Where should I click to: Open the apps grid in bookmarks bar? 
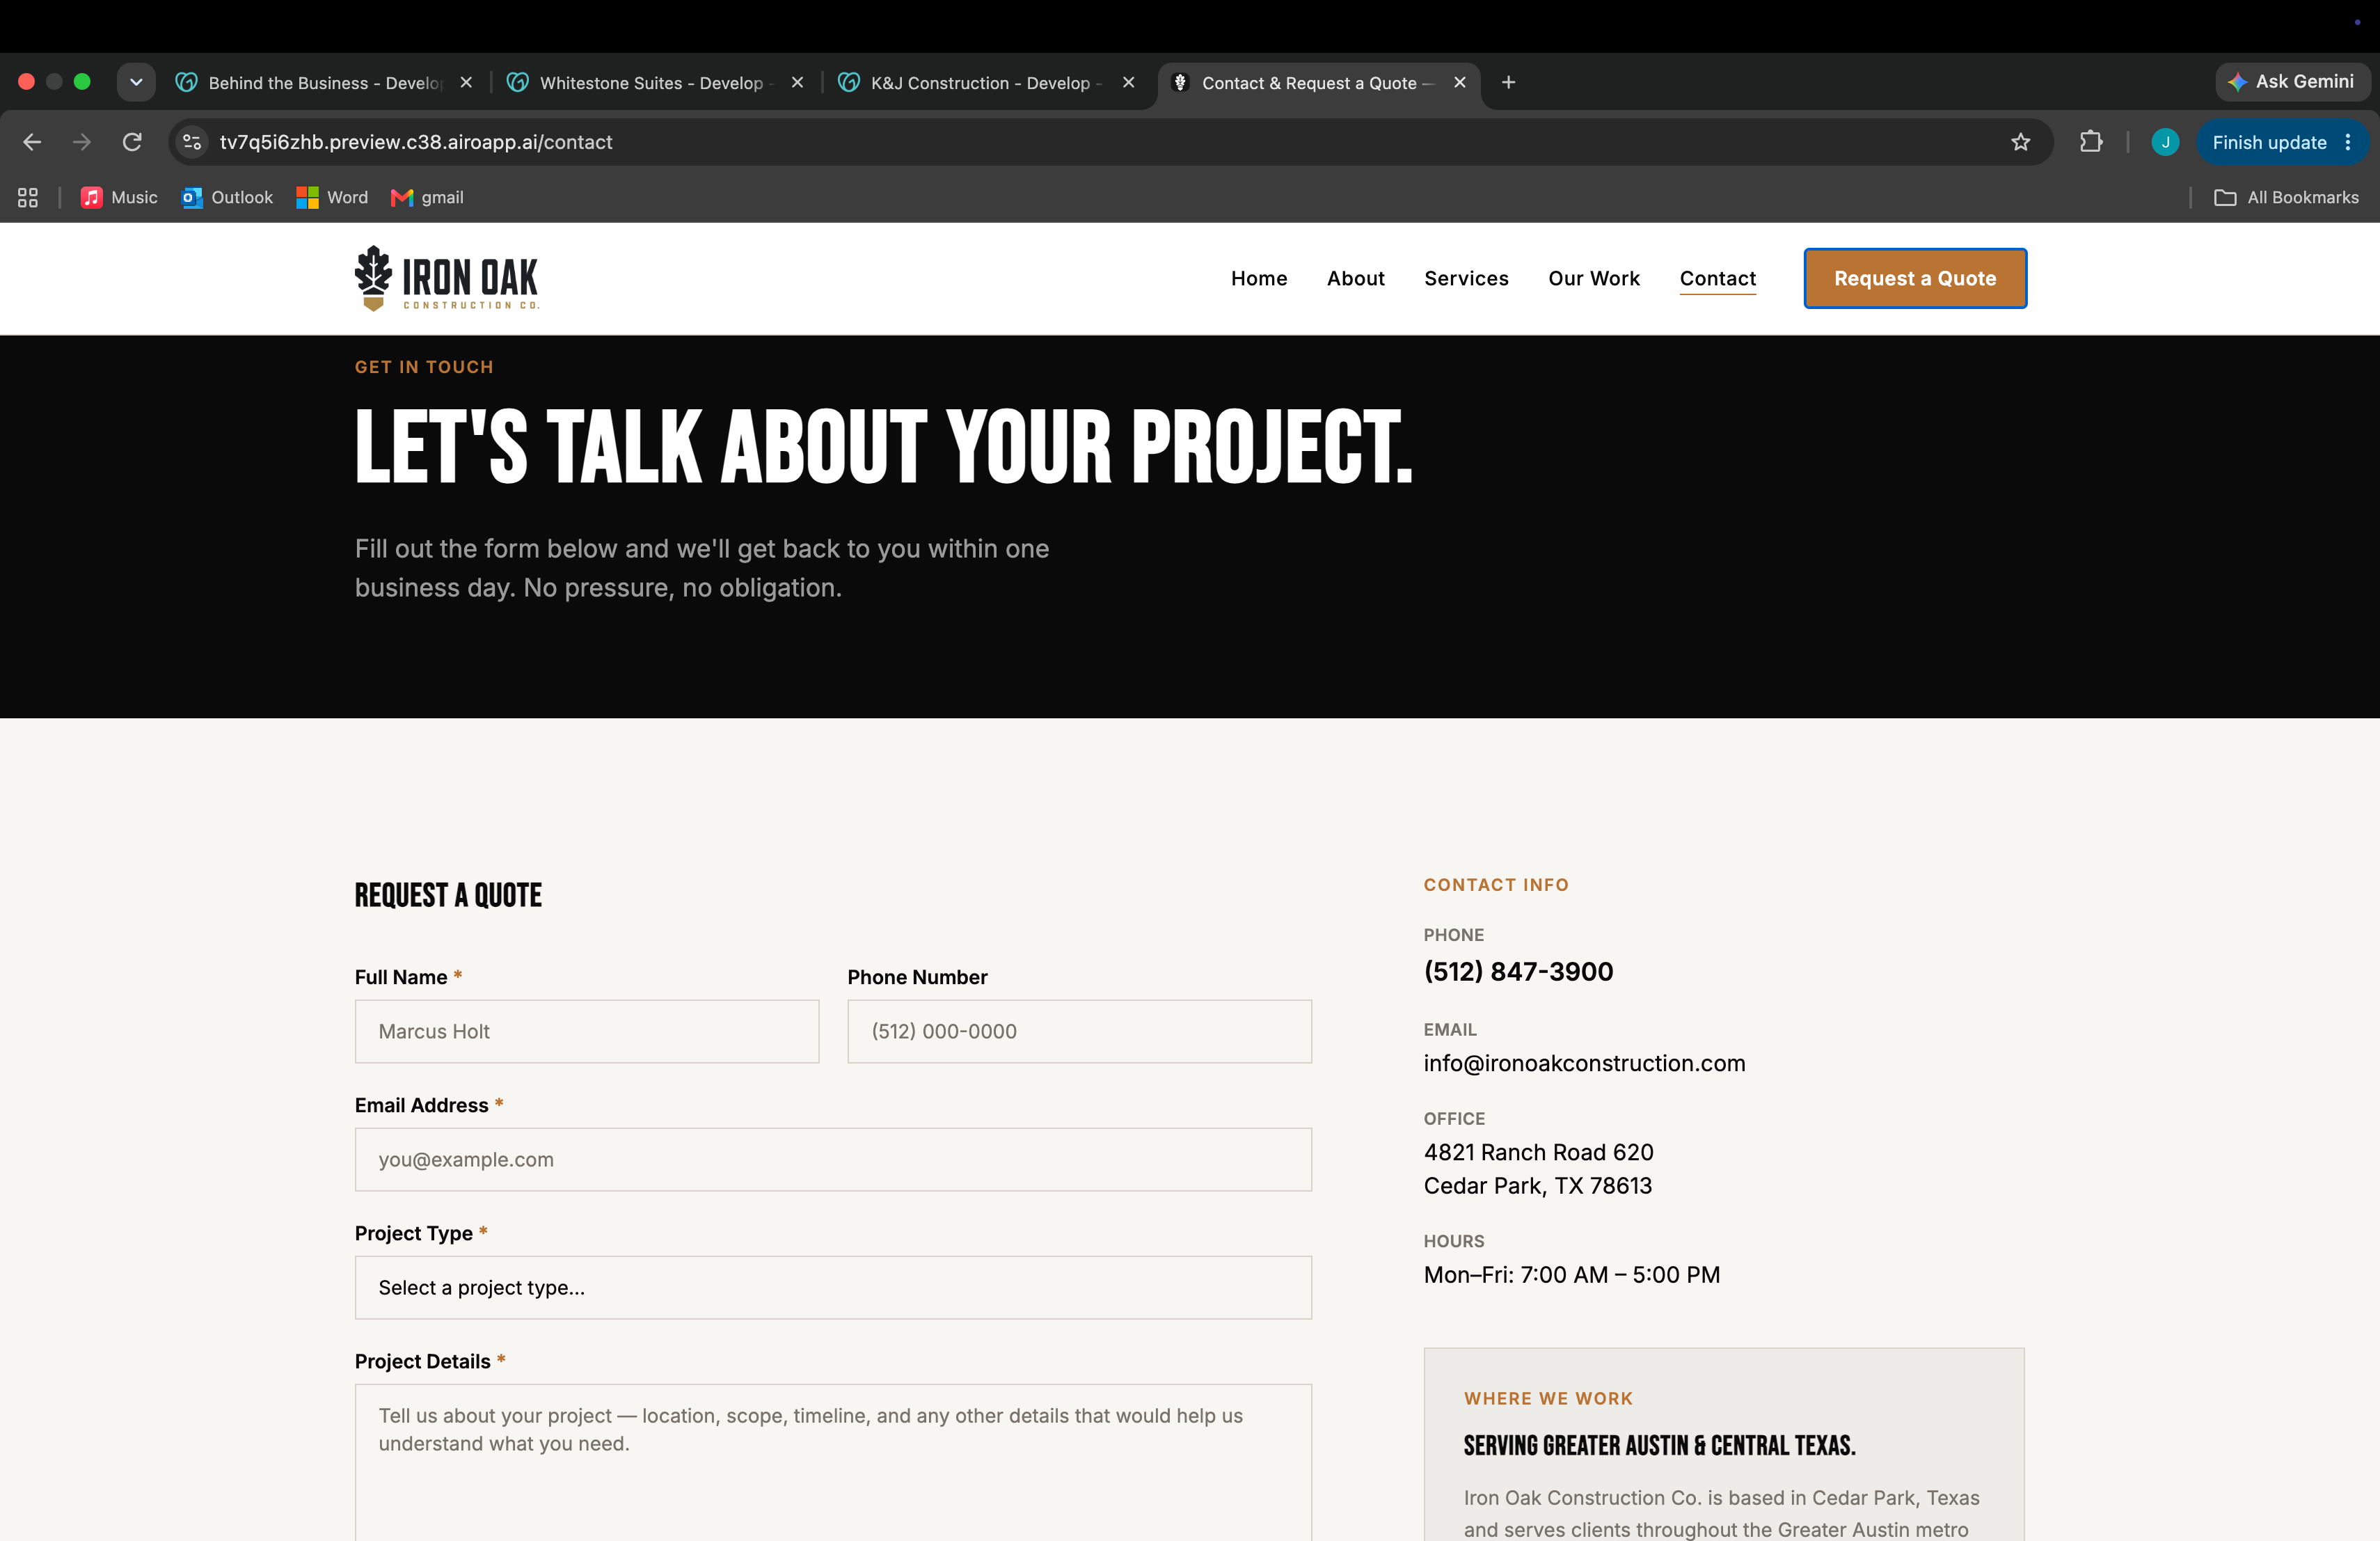(28, 198)
